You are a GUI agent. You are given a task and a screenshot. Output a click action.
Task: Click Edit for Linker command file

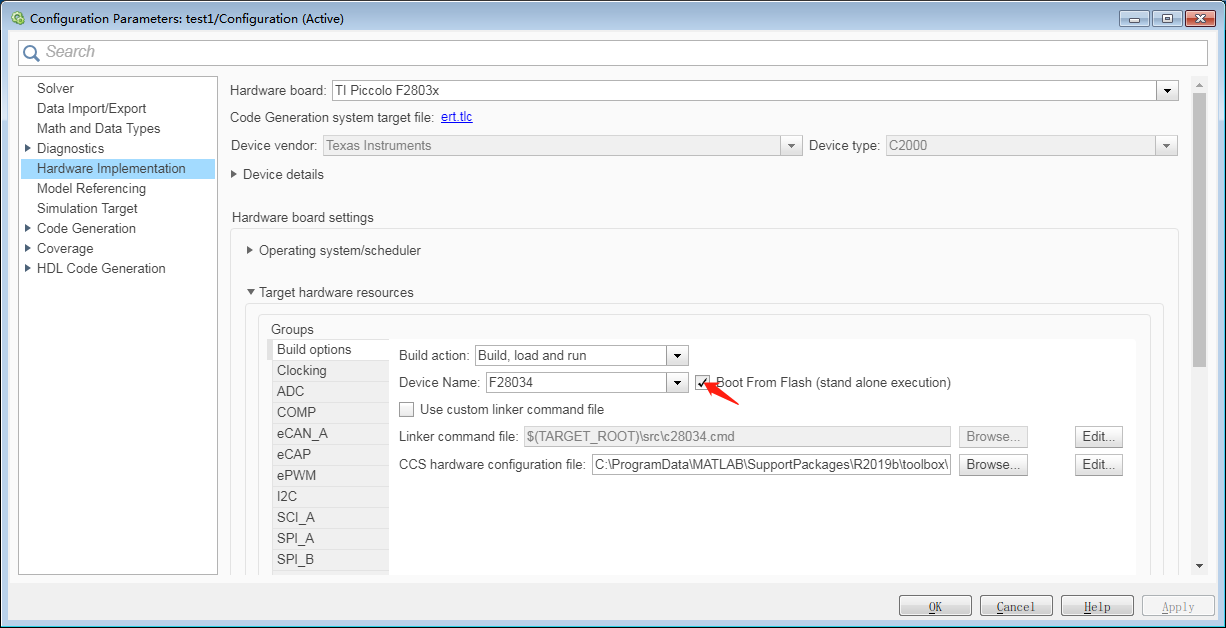[x=1098, y=437]
